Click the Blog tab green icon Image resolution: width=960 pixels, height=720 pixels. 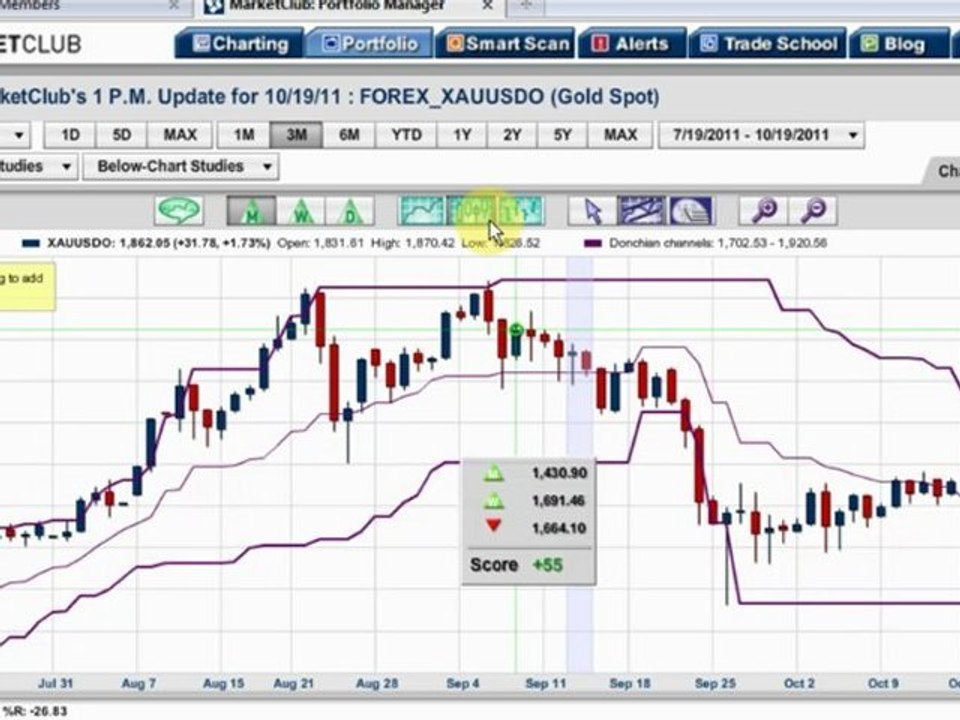(869, 43)
